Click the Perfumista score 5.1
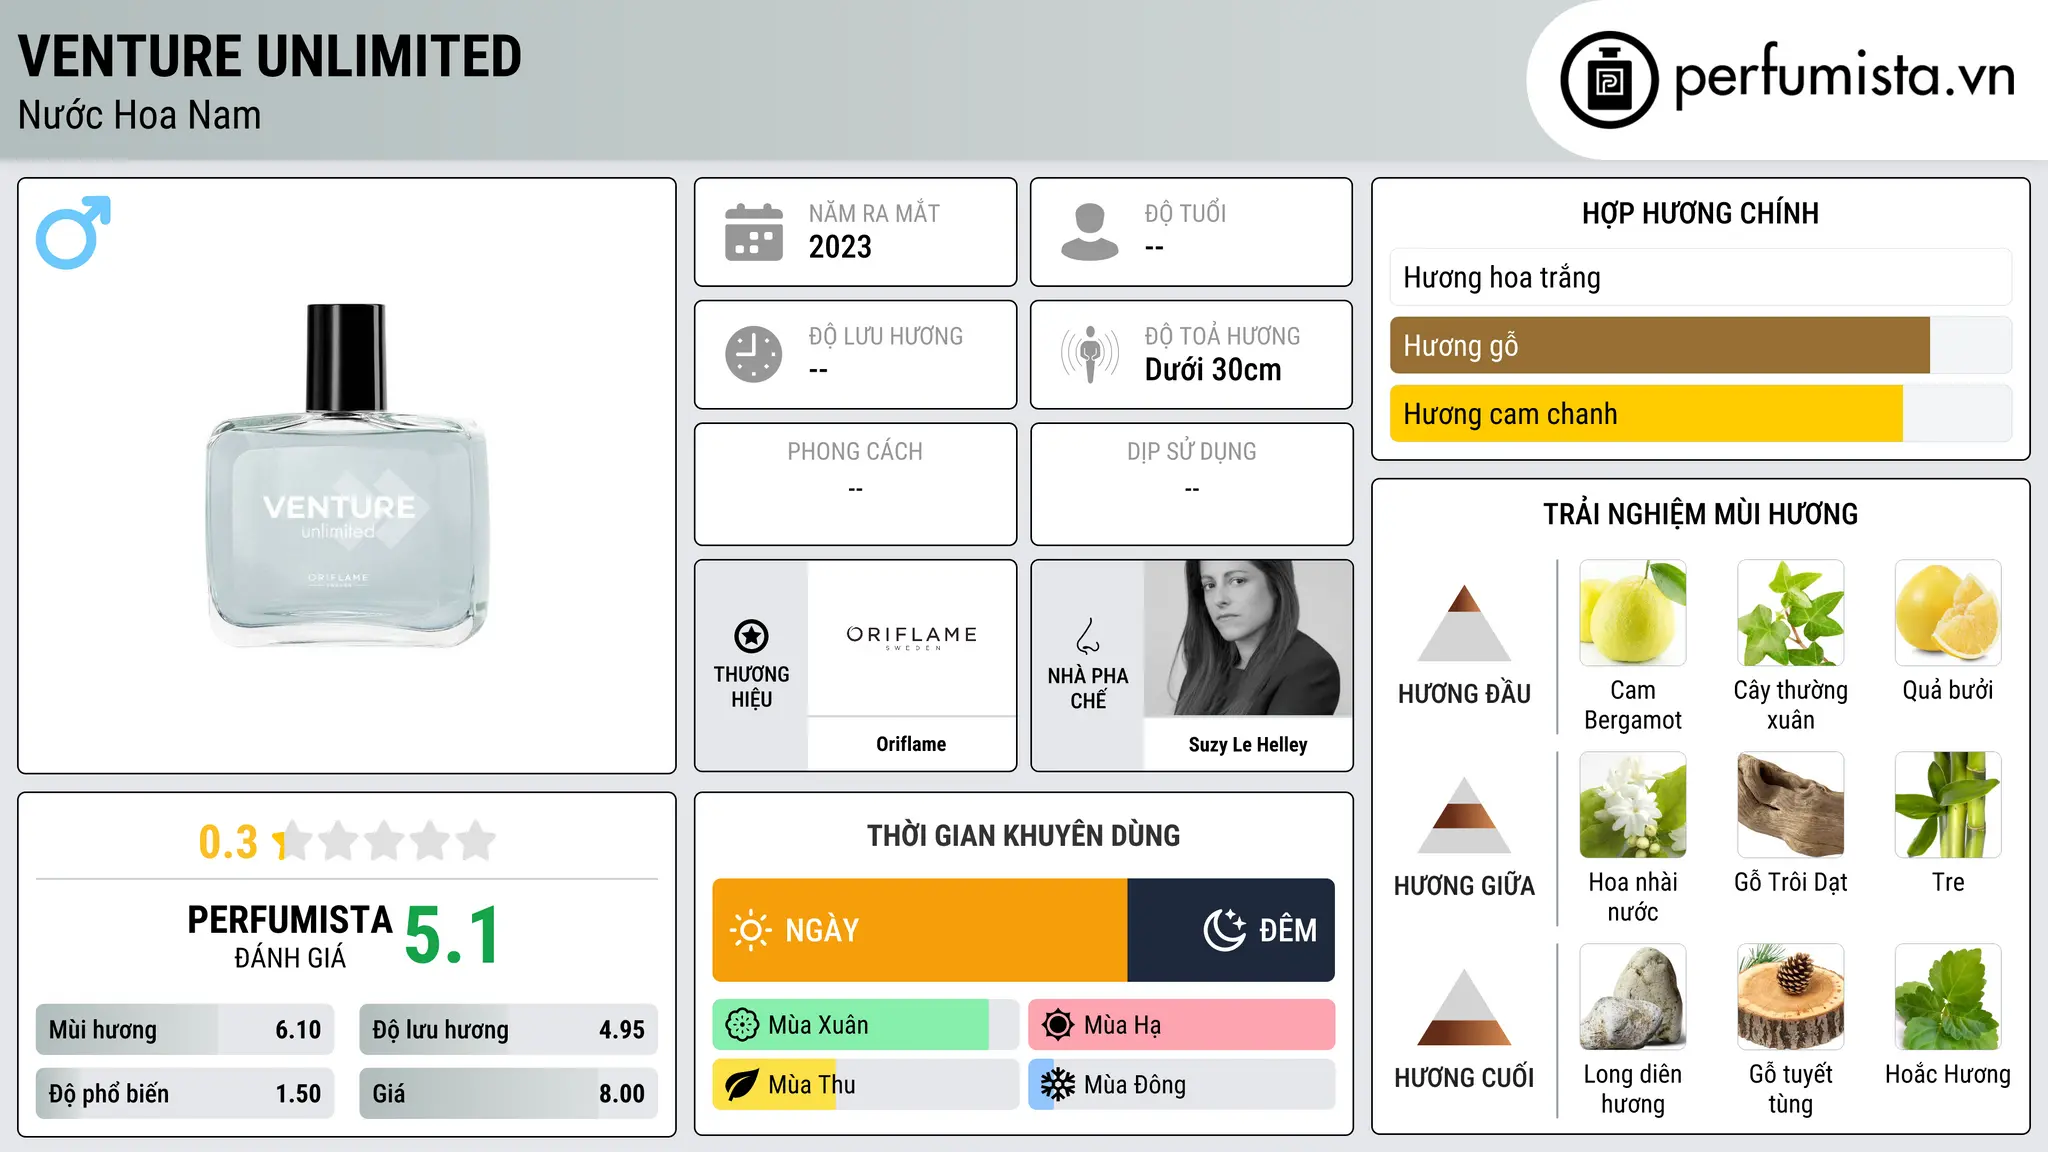The width and height of the screenshot is (2048, 1152). 452,936
